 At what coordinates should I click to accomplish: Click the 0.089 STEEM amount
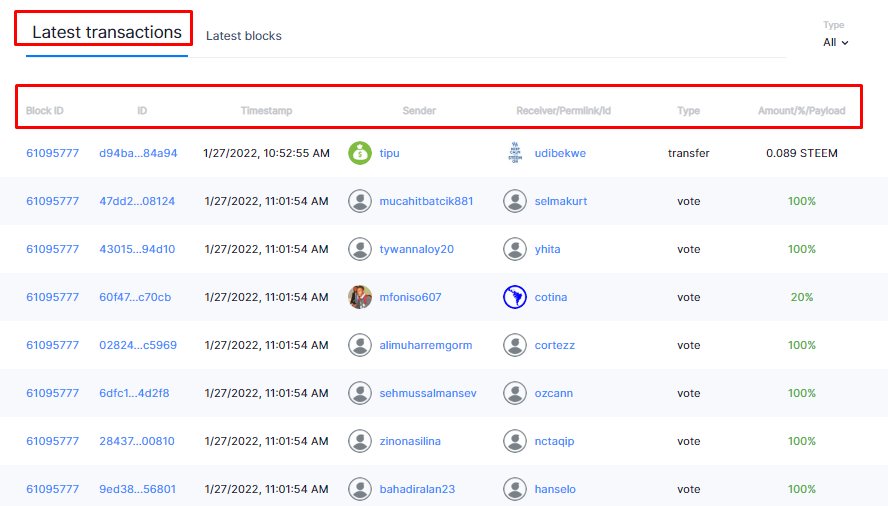(x=801, y=153)
